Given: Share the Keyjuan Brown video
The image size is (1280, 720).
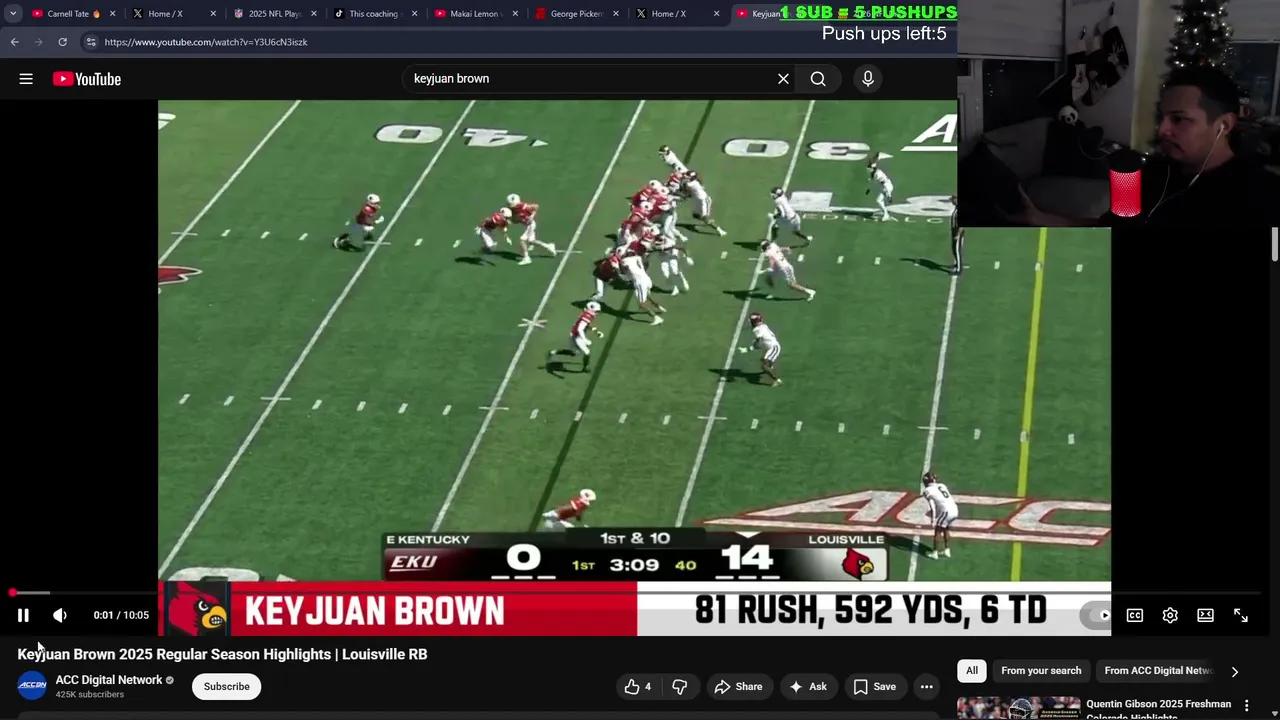Looking at the screenshot, I should click(739, 686).
